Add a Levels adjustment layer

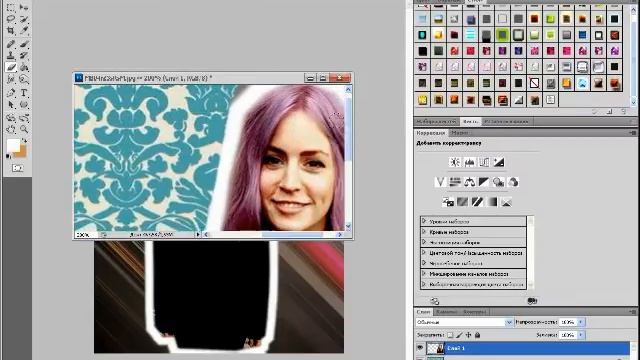(x=469, y=162)
